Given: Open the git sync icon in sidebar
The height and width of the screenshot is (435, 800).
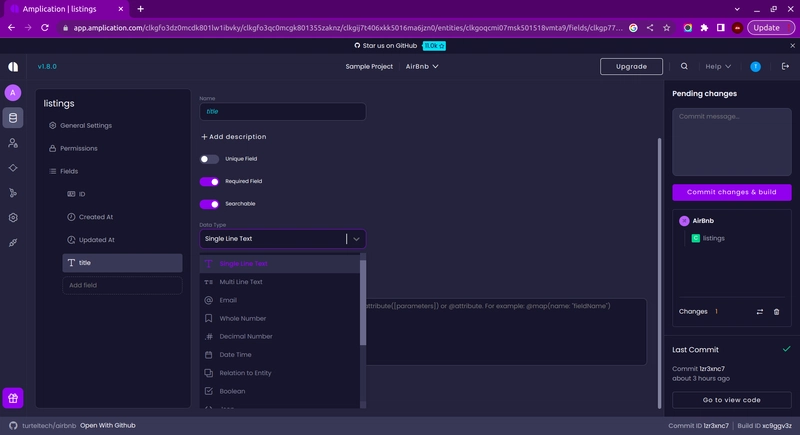Looking at the screenshot, I should click(x=13, y=193).
